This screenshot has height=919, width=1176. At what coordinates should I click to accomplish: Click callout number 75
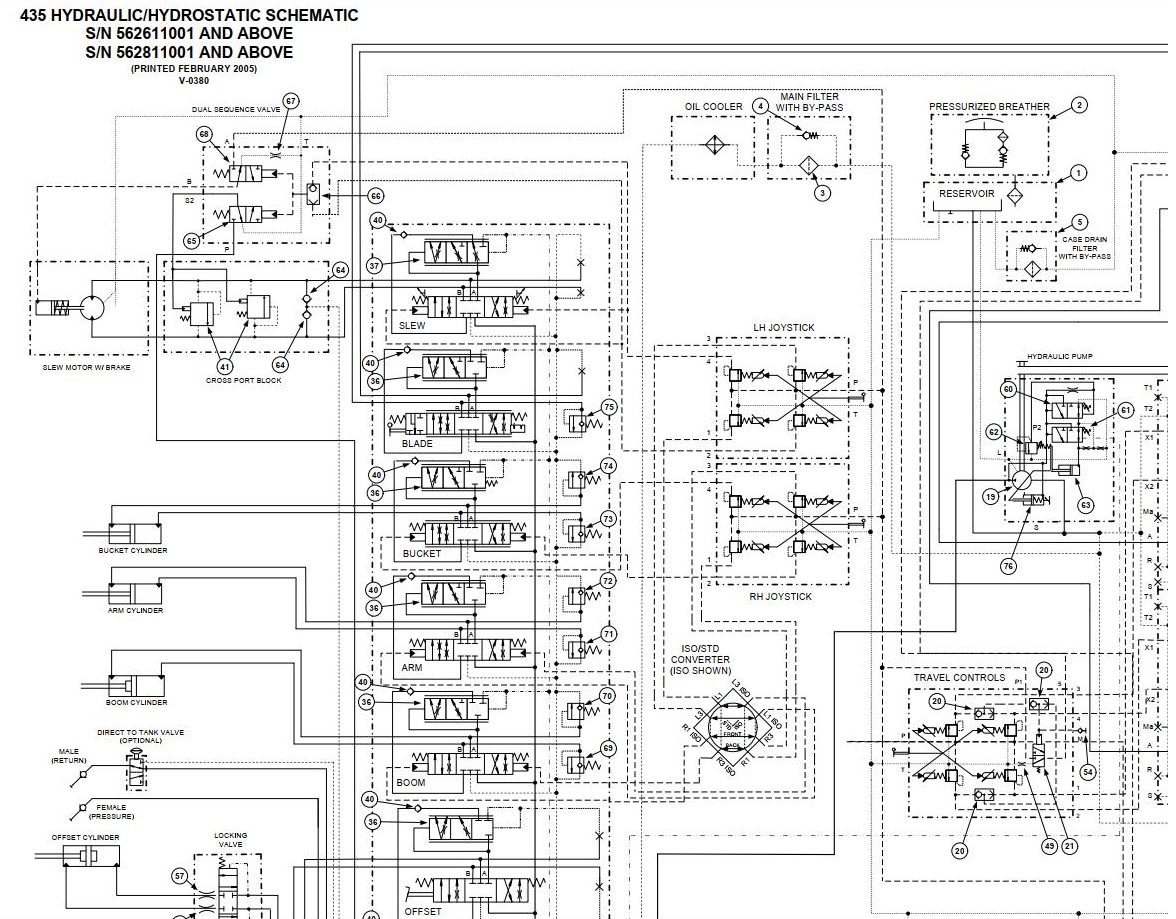pyautogui.click(x=609, y=407)
